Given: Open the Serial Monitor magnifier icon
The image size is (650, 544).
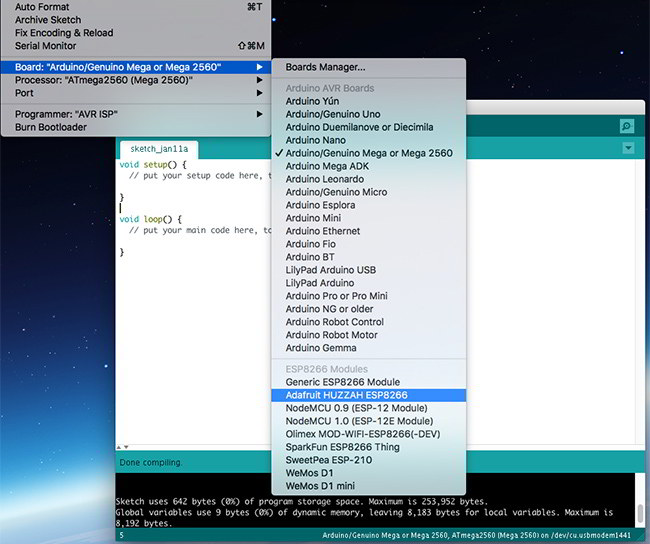Looking at the screenshot, I should pos(627,126).
